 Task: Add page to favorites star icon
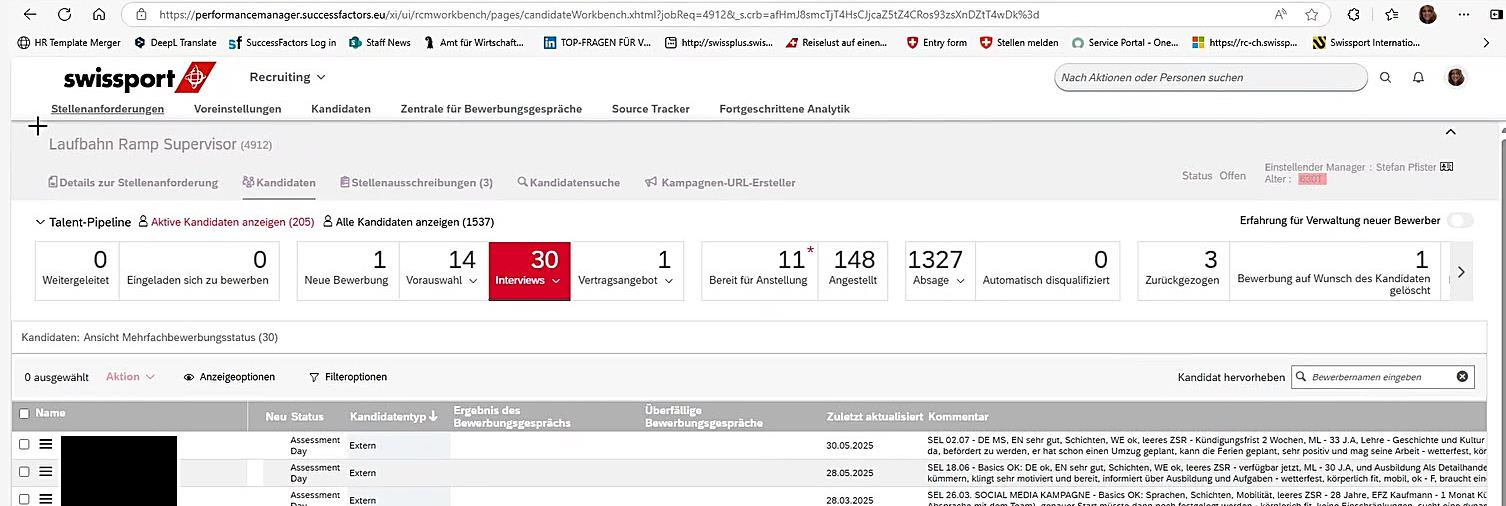tap(1311, 15)
